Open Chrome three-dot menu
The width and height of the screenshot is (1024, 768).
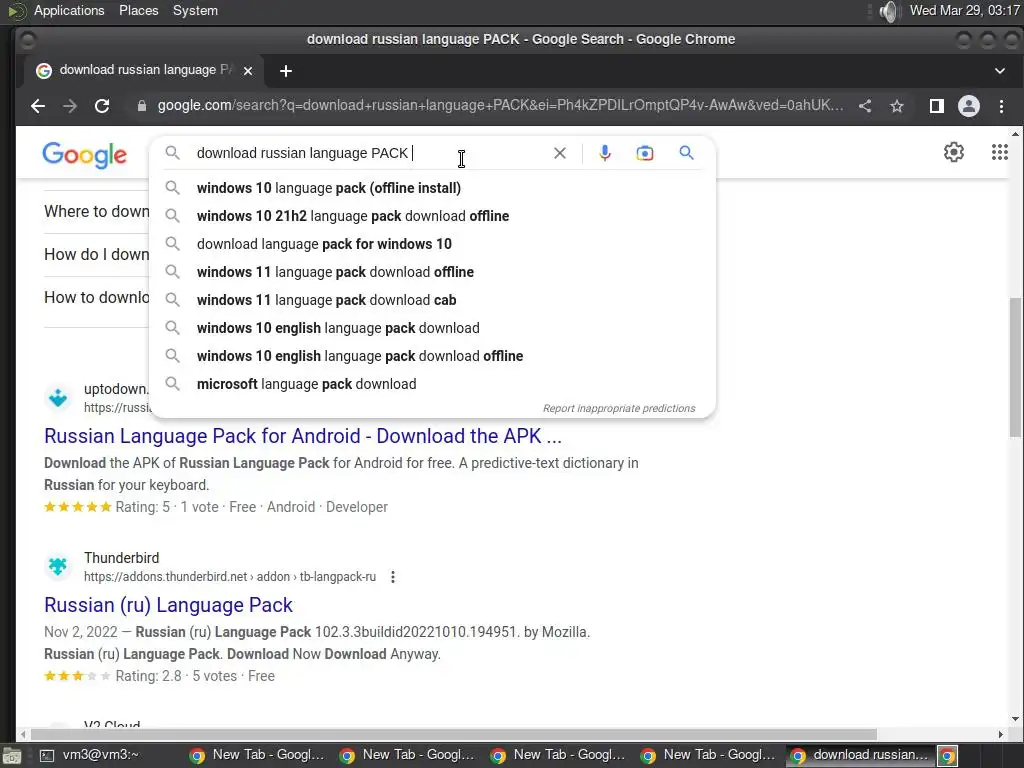(1001, 106)
